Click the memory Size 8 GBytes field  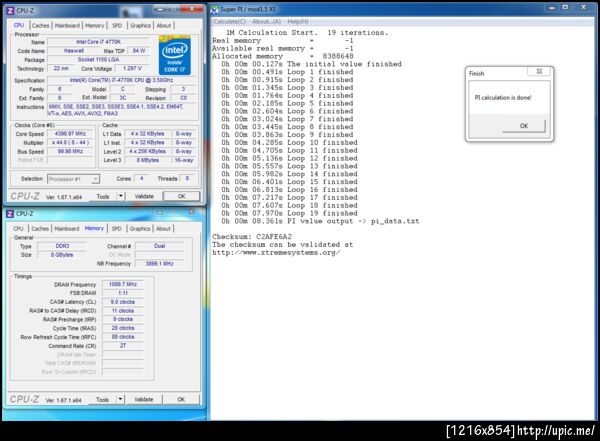62,255
